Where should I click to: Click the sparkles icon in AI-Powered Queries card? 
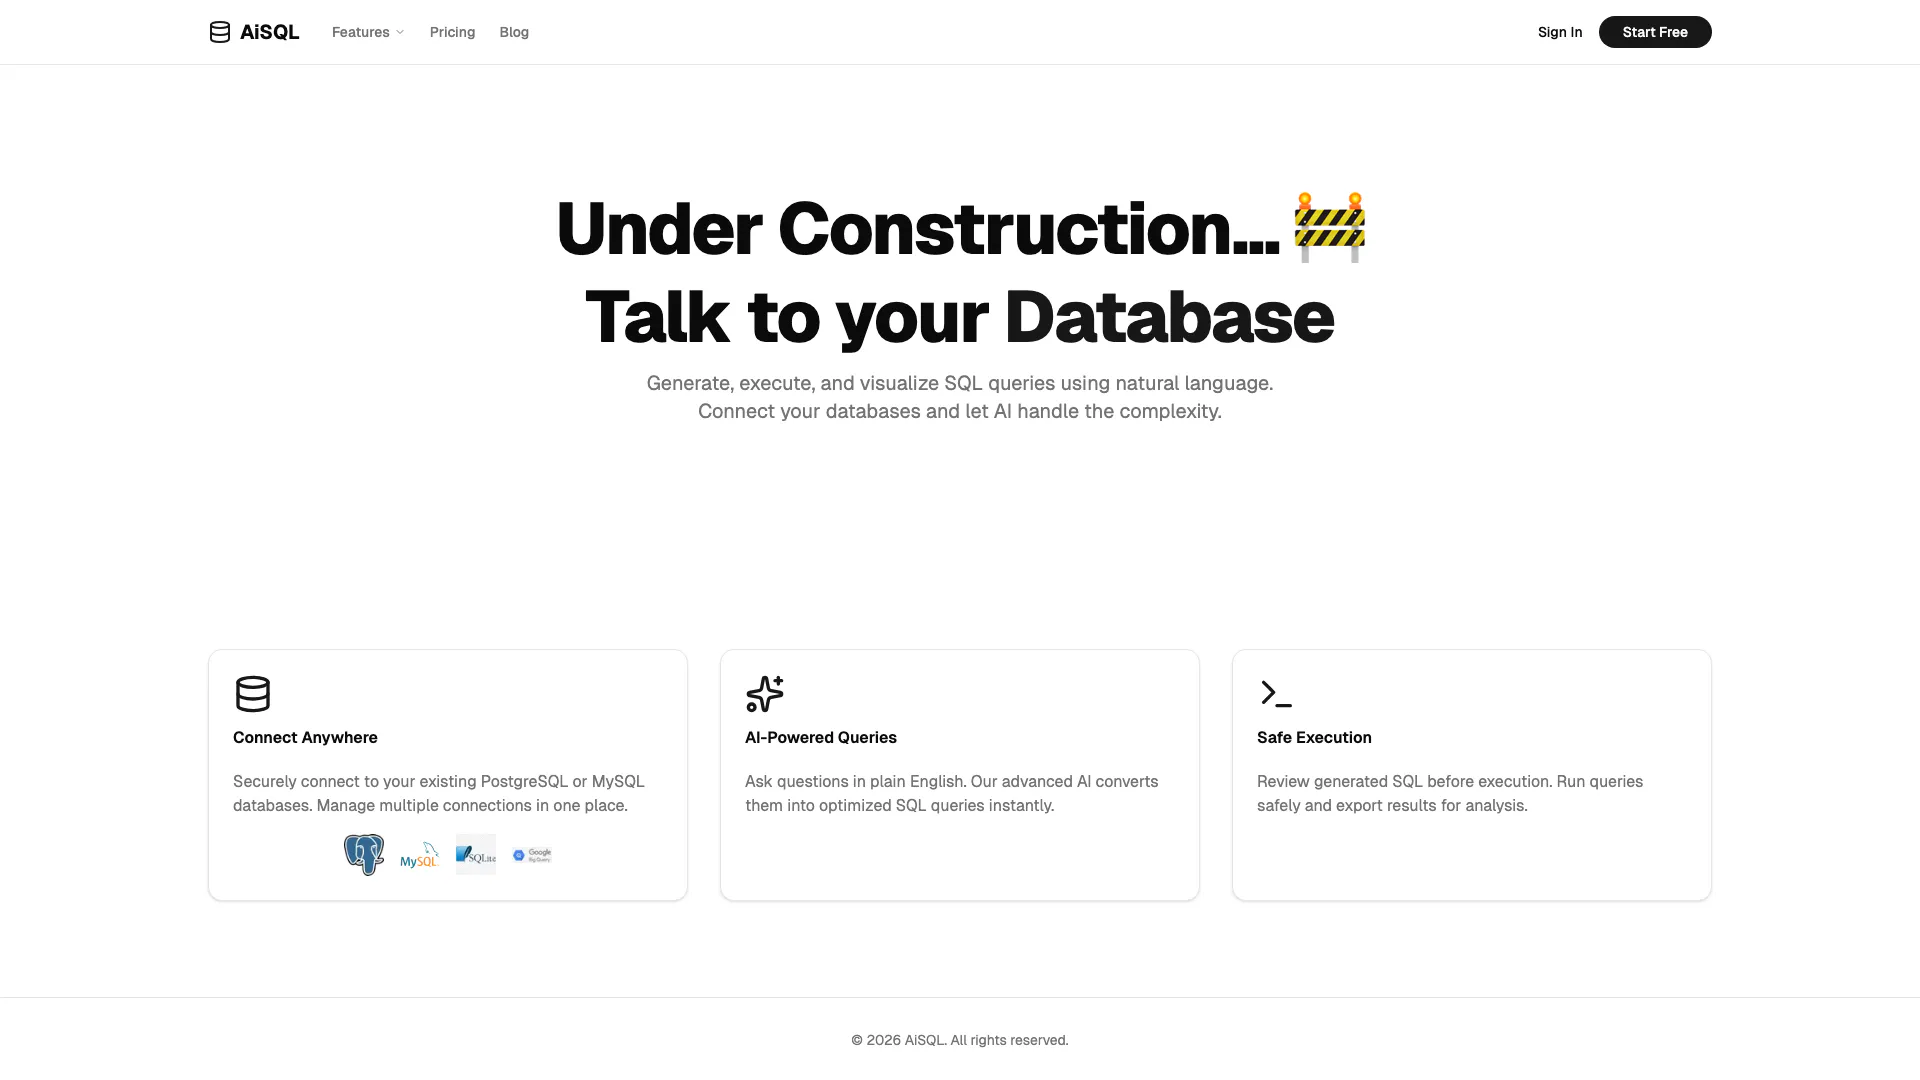(x=764, y=693)
